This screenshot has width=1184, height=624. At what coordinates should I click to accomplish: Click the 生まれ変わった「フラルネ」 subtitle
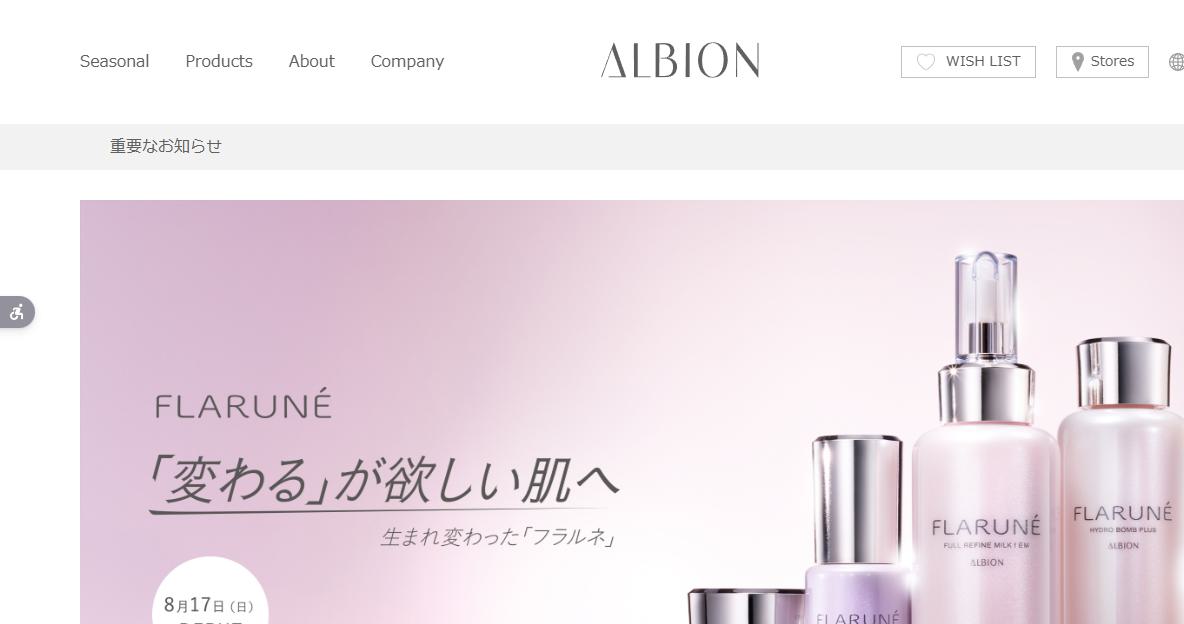[498, 537]
